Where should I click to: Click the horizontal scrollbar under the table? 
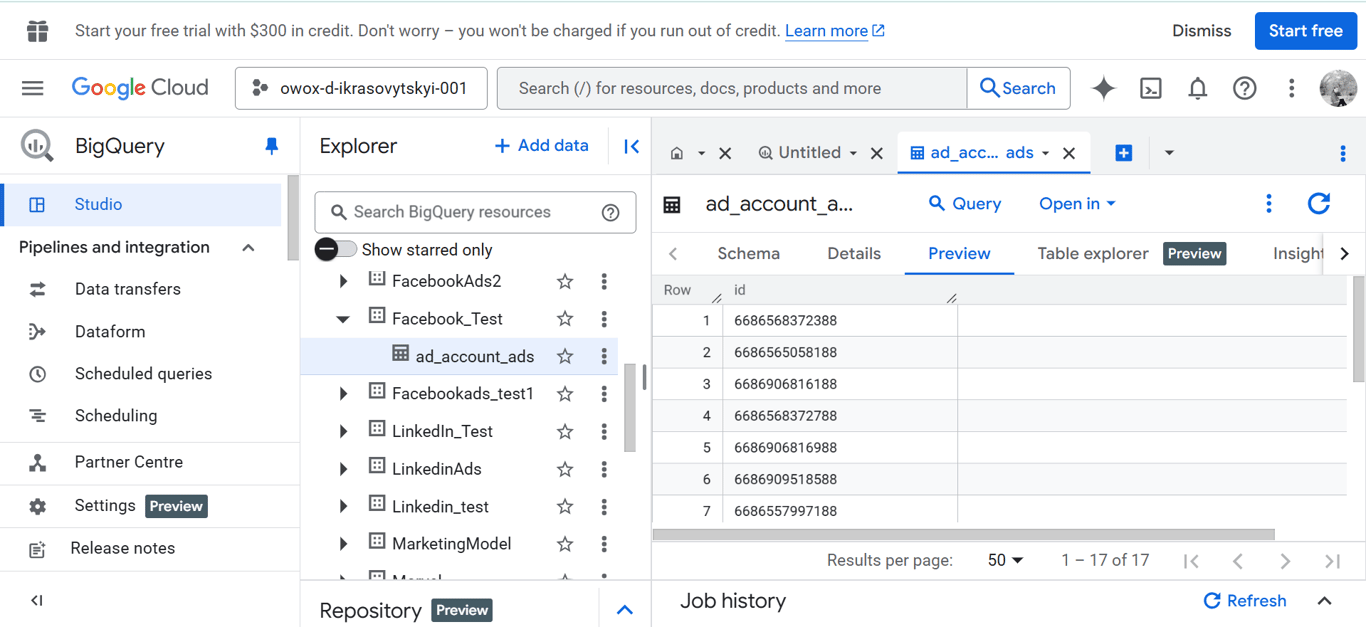click(963, 535)
